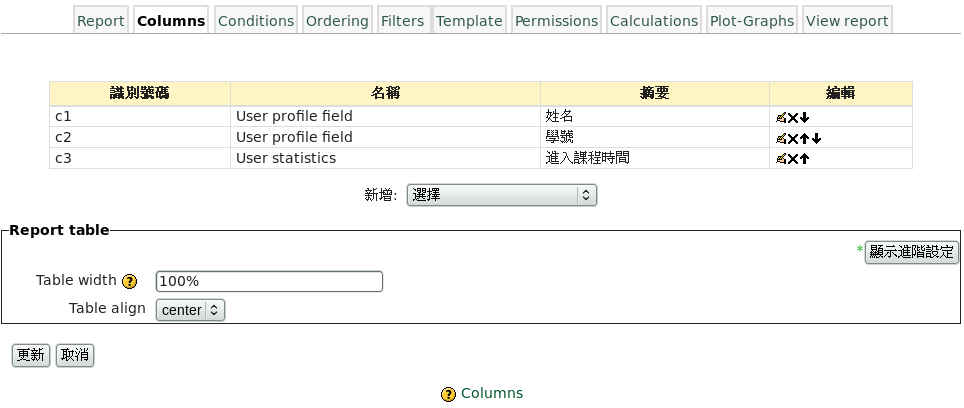The image size is (964, 408).
Task: Switch to the Conditions tab
Action: click(x=256, y=21)
